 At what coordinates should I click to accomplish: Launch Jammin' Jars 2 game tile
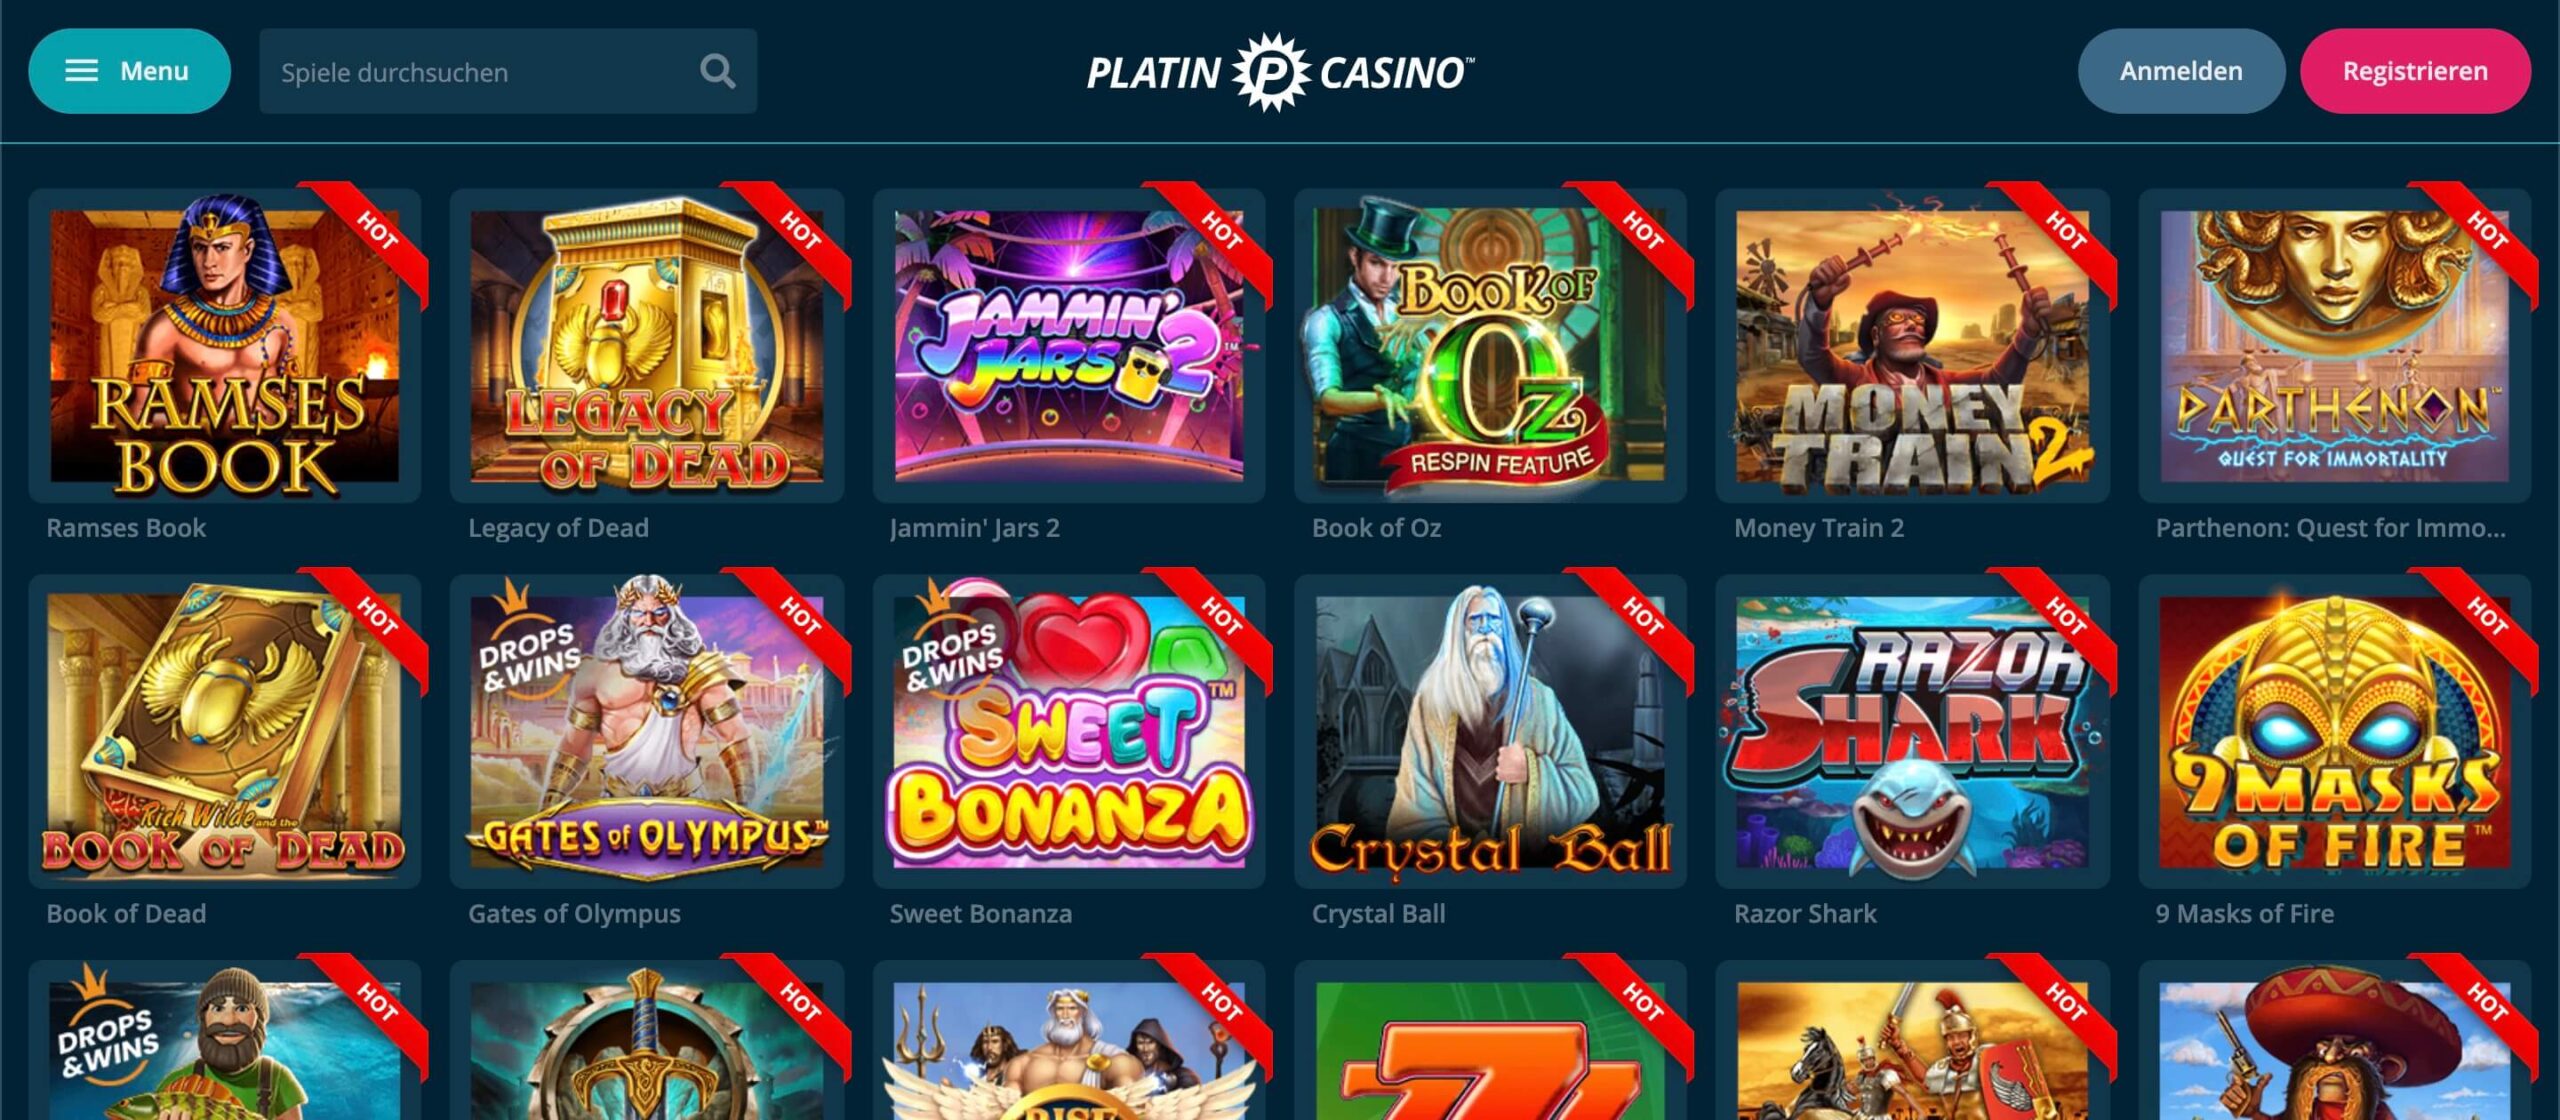coord(1069,345)
